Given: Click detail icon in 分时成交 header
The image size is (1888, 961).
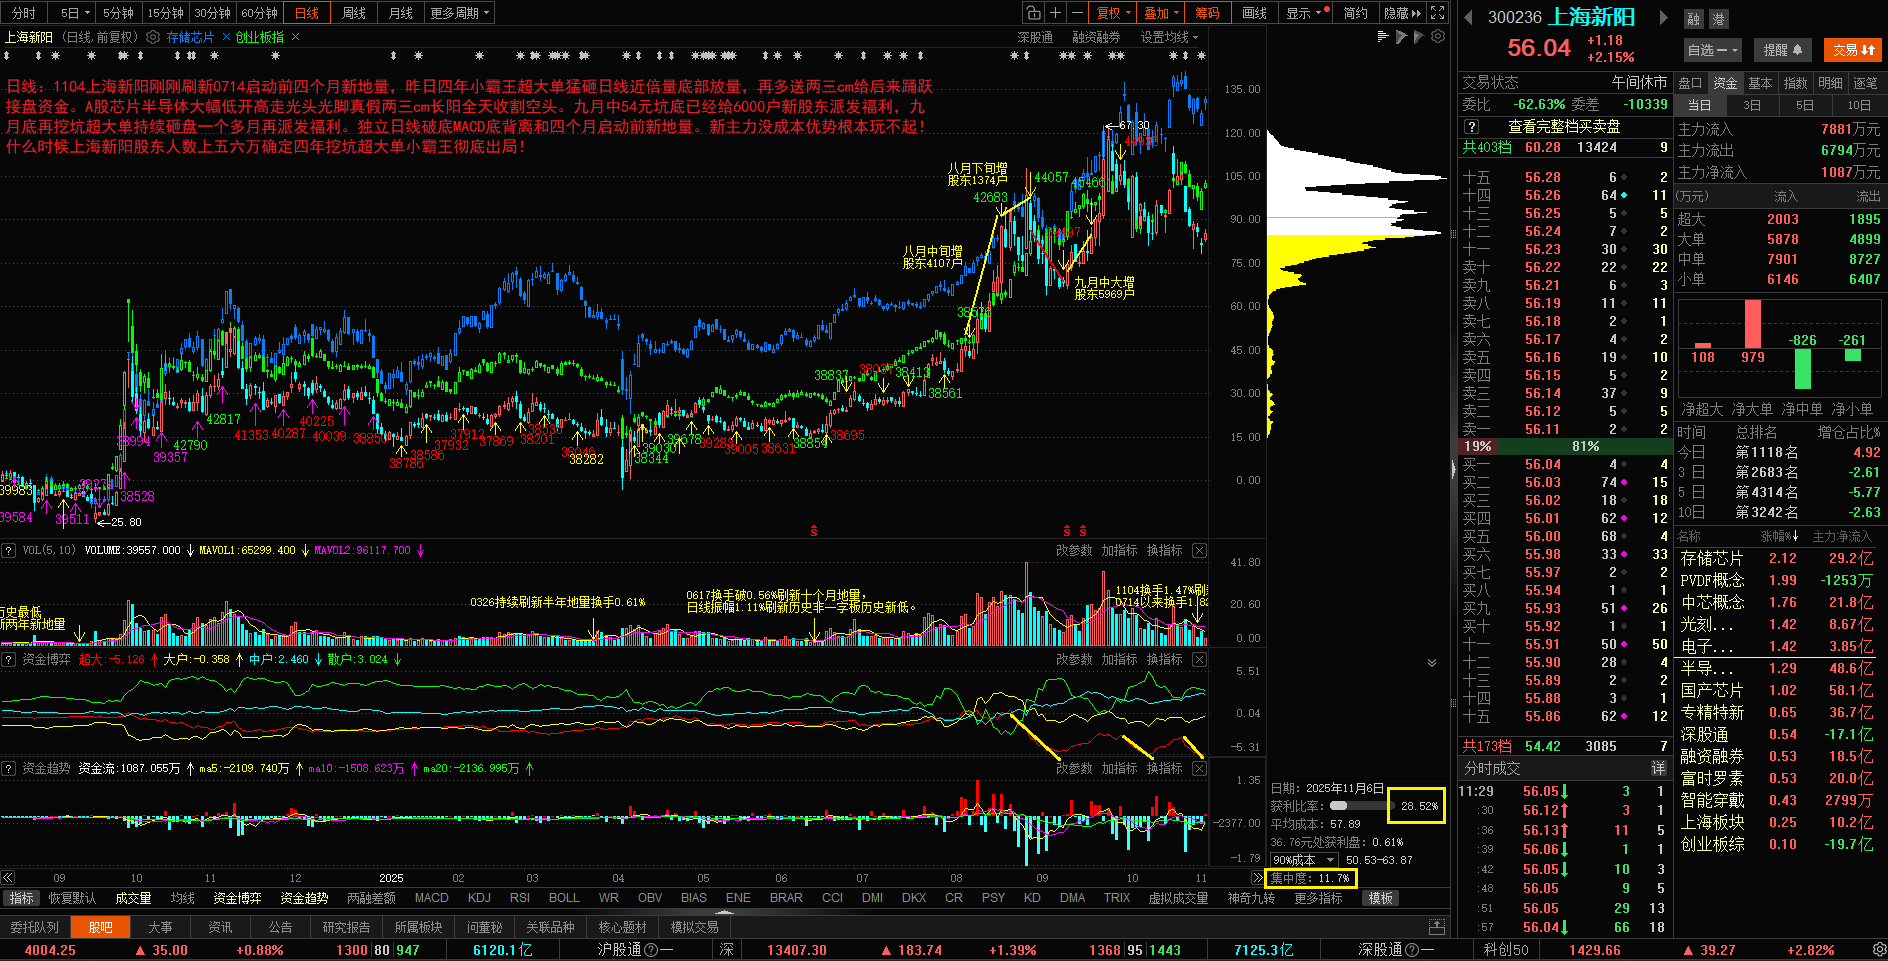Looking at the screenshot, I should [1658, 768].
